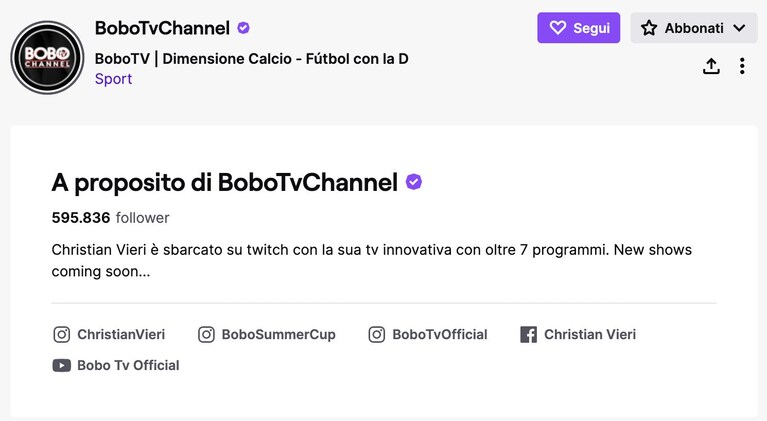
Task: Expand the Abbonati chevron arrow
Action: 740,28
